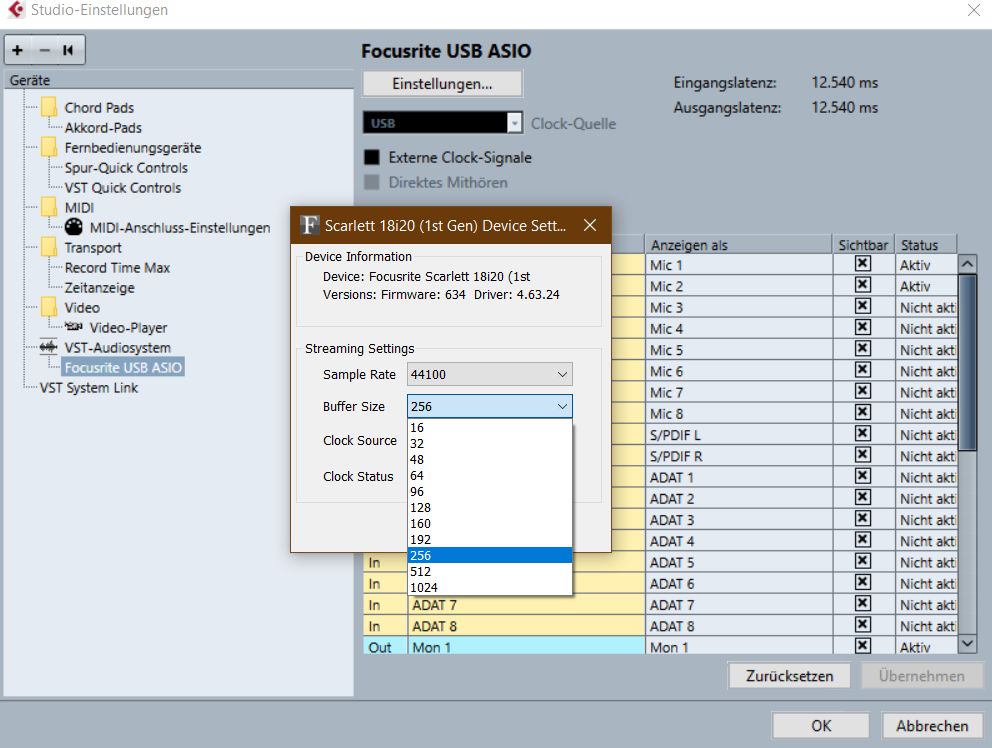Click the ADAT 7 port name cell
Viewport: 992px width, 748px height.
tap(526, 605)
